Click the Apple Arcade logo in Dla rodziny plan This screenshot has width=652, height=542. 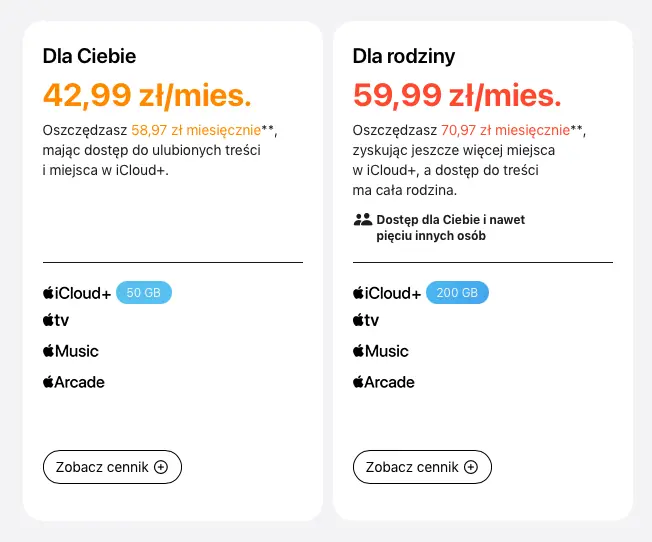pos(384,382)
